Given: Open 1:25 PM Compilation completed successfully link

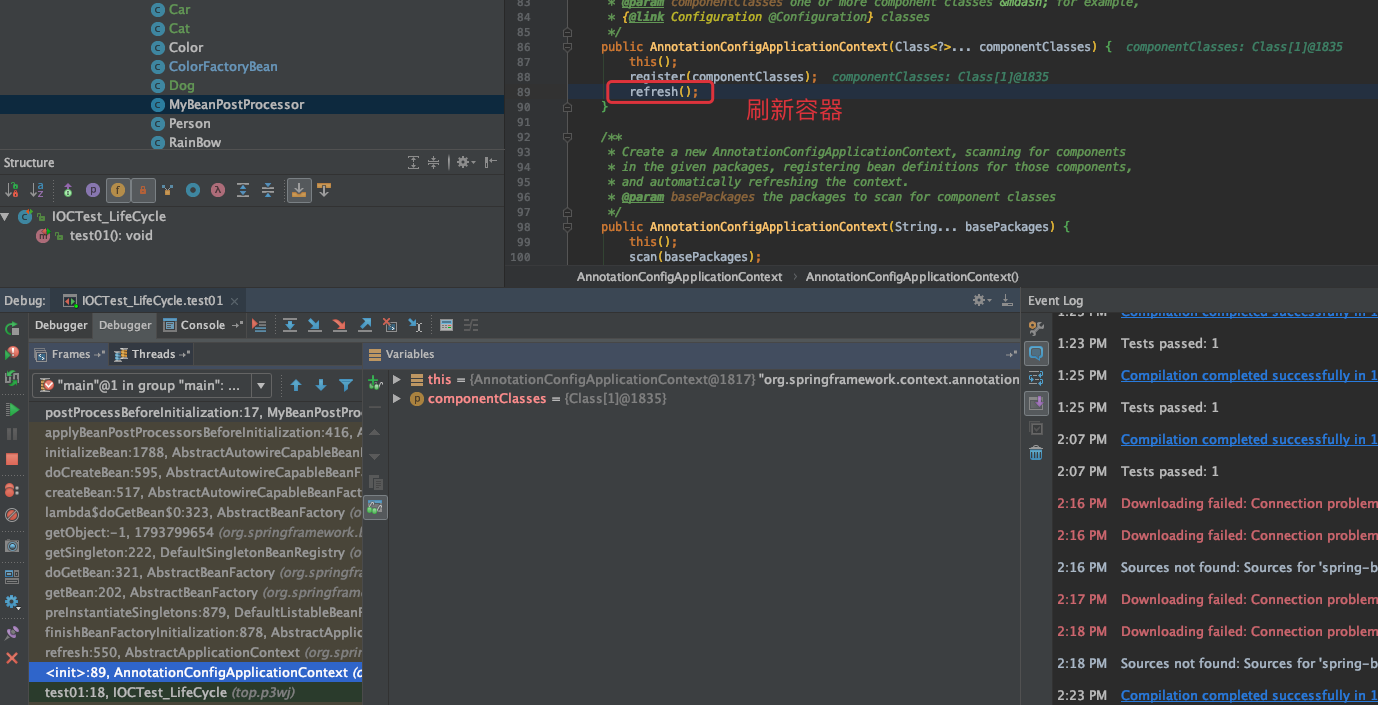Looking at the screenshot, I should coord(1249,375).
